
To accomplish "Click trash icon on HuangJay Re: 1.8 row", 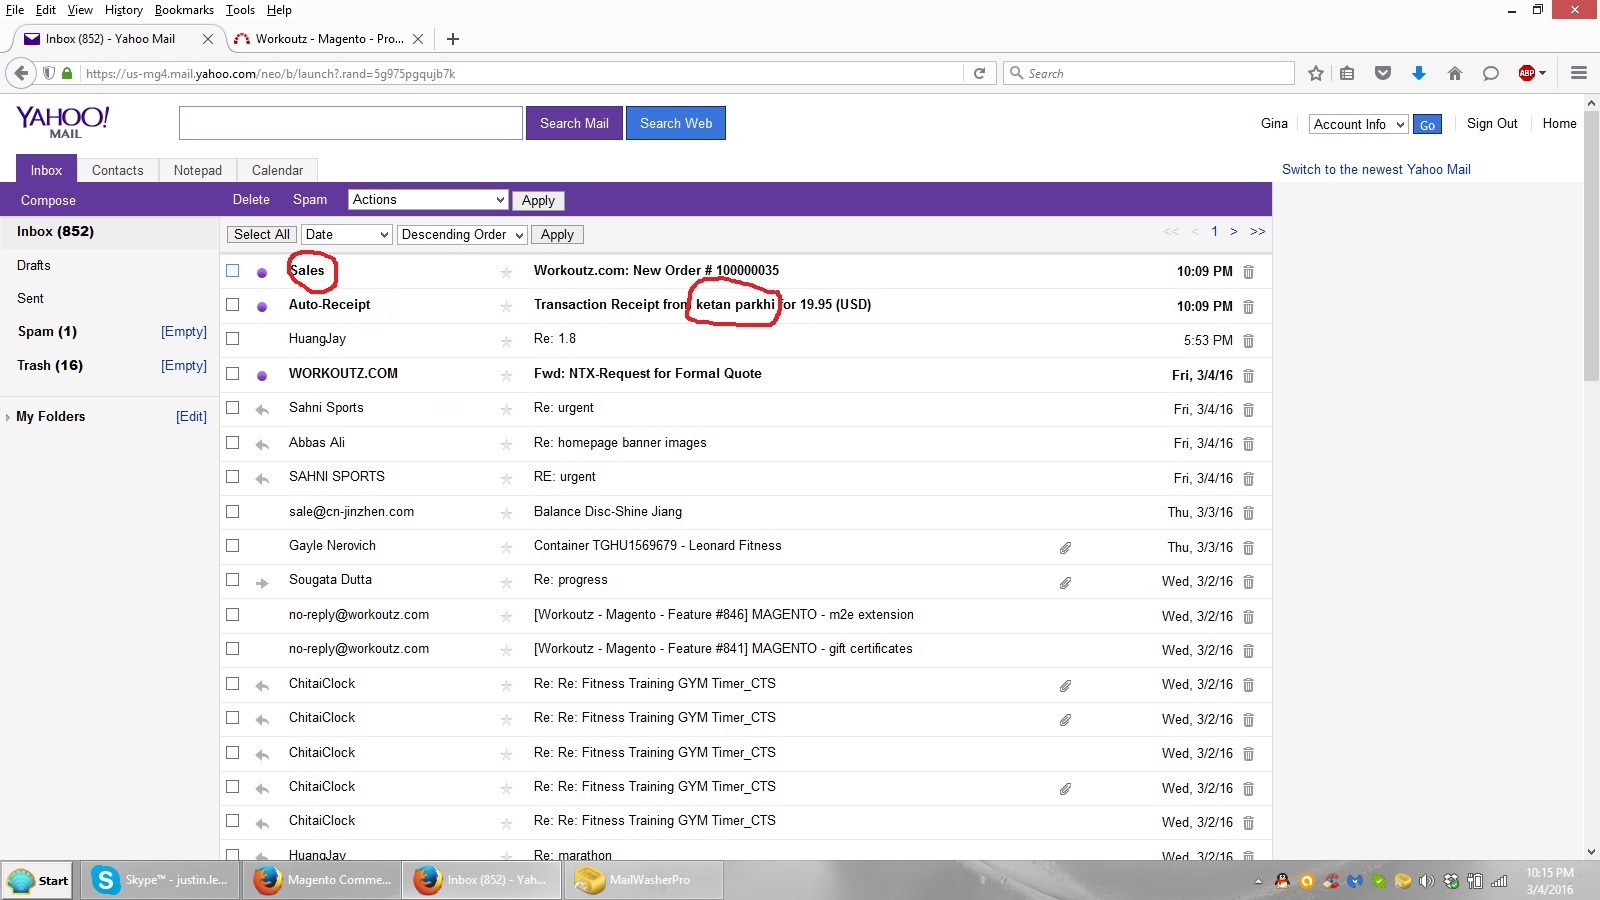I will tap(1248, 341).
